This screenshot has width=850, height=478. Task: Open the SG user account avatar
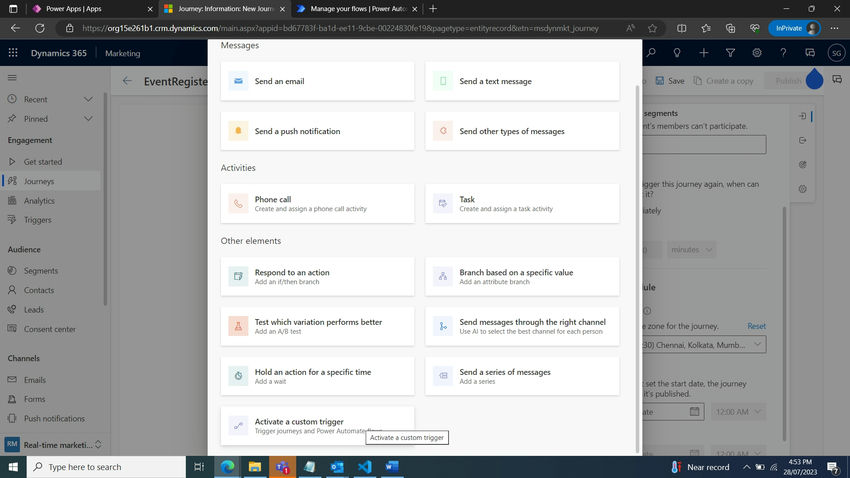coord(836,53)
